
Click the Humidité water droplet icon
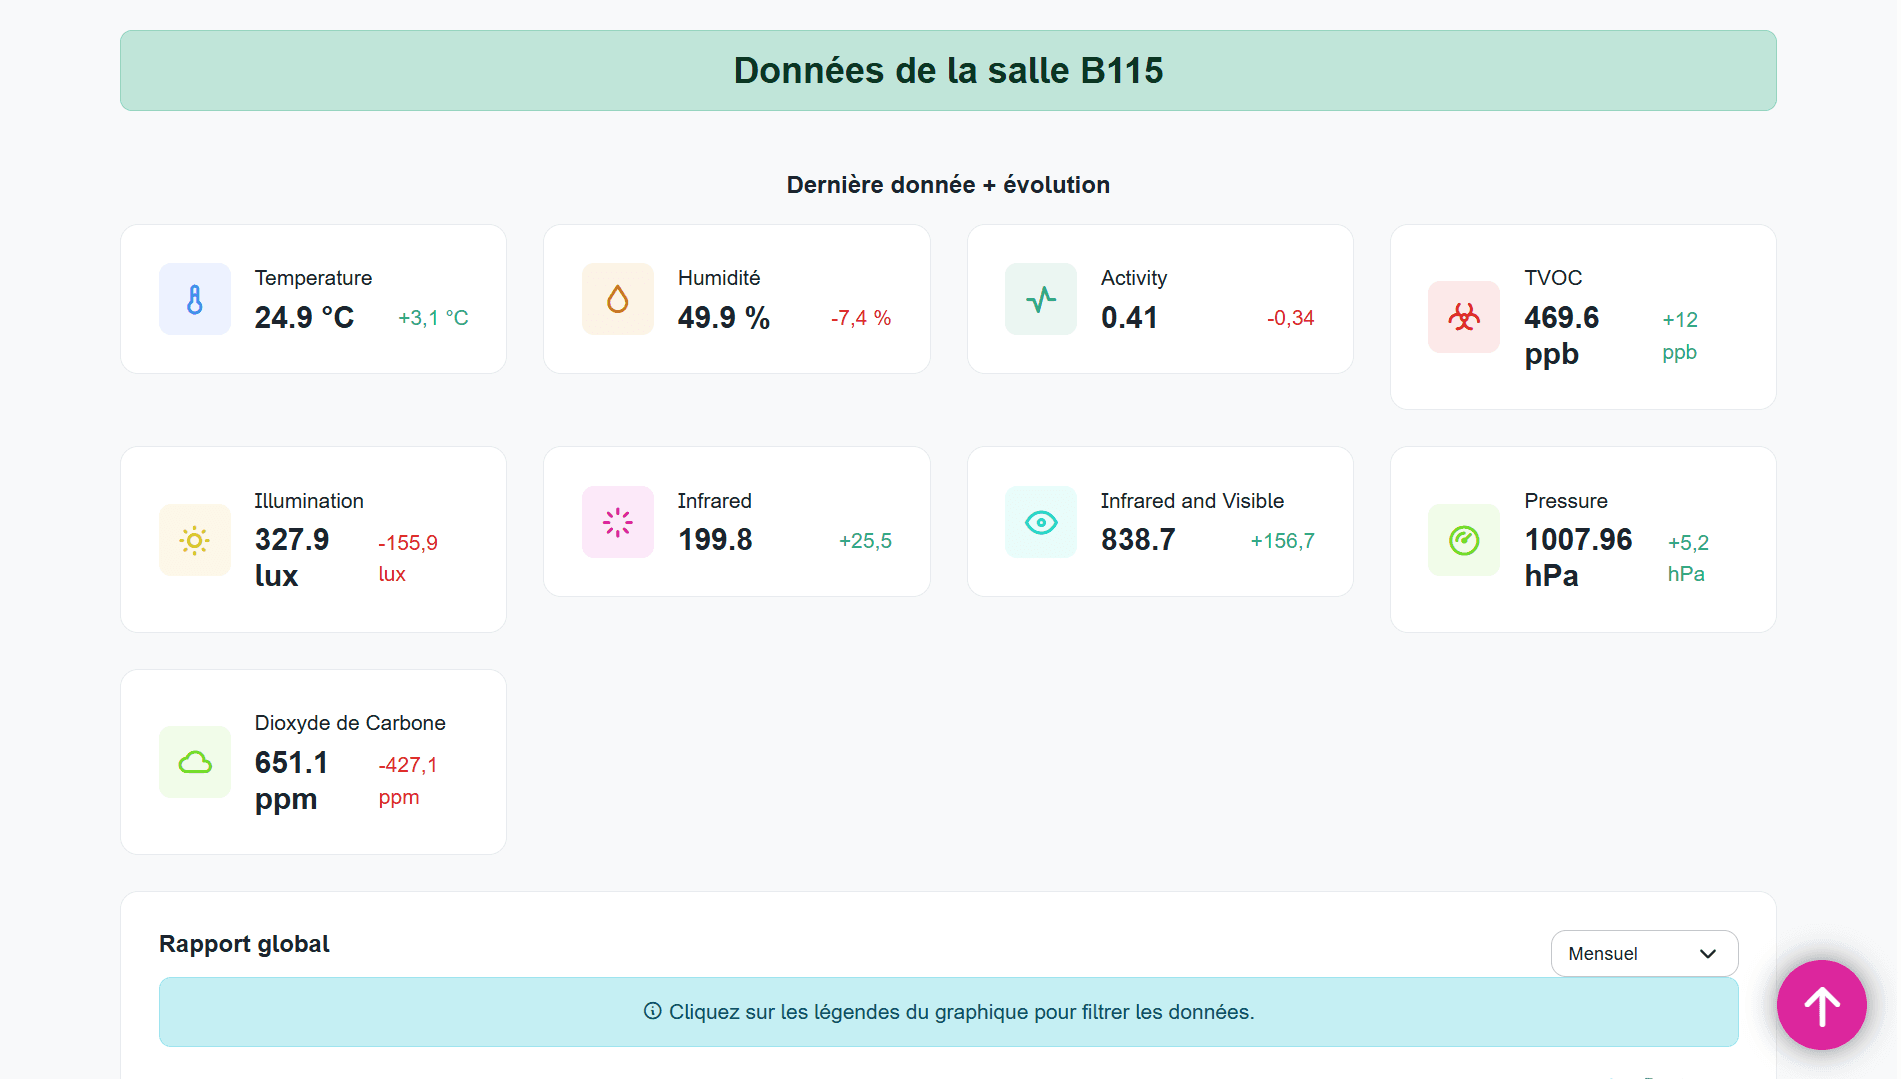[x=617, y=298]
